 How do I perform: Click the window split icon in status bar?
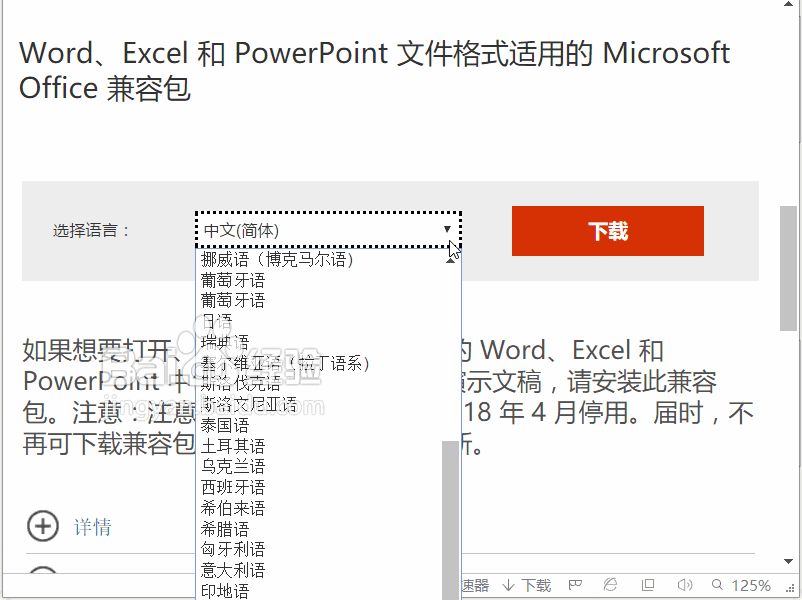pos(648,585)
